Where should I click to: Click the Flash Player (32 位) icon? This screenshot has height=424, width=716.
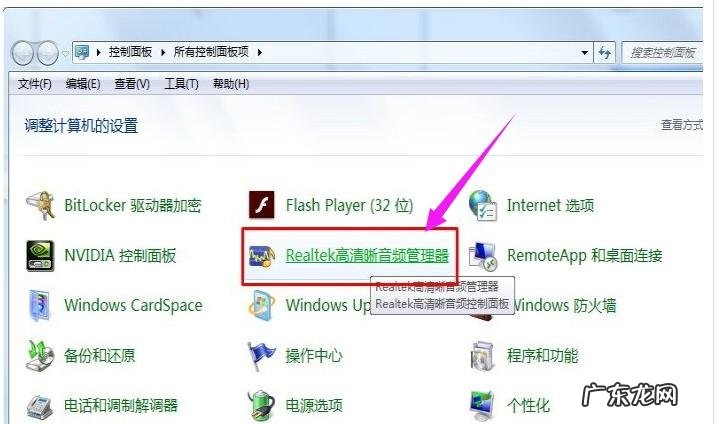[262, 205]
